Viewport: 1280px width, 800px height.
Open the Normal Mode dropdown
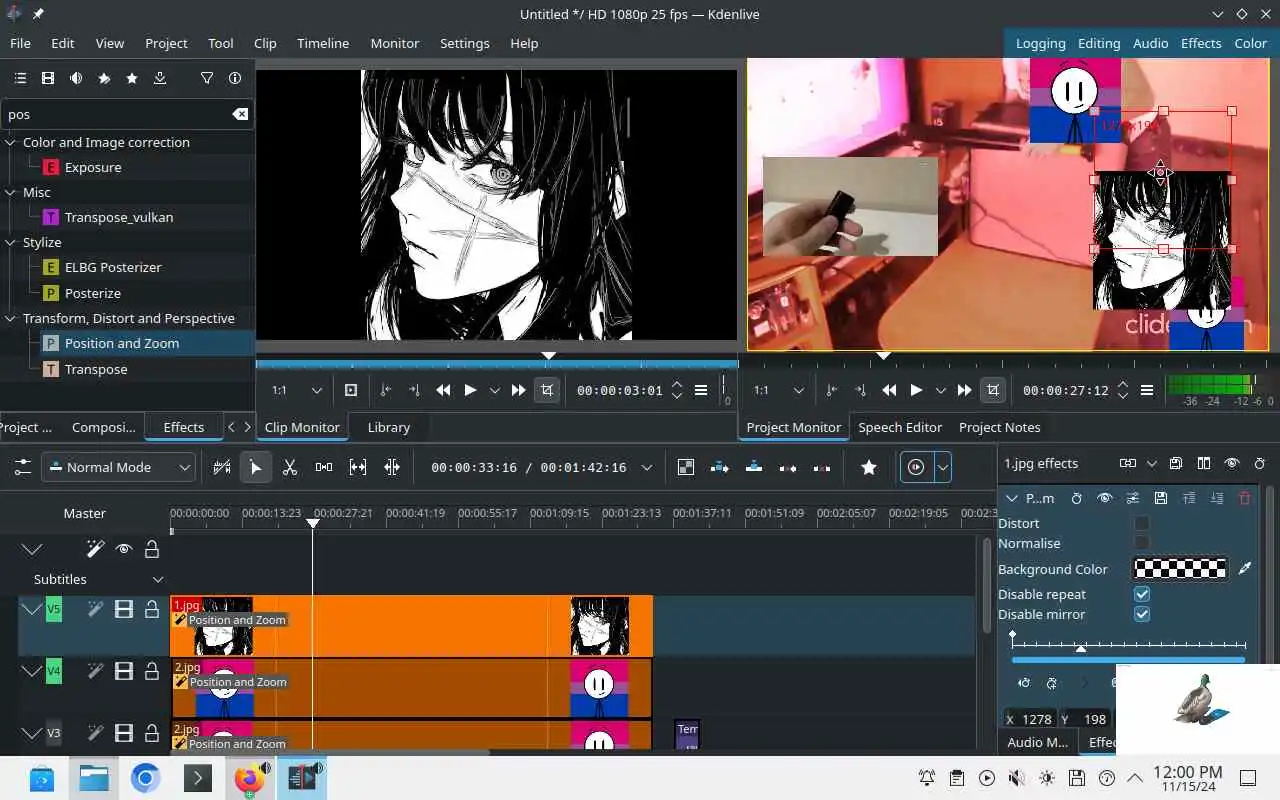click(x=117, y=467)
